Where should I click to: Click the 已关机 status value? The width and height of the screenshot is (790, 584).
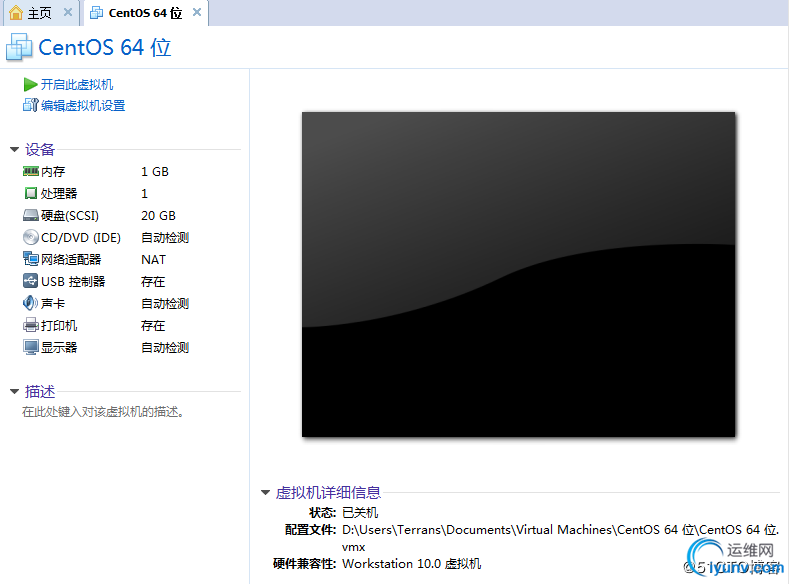pyautogui.click(x=360, y=512)
